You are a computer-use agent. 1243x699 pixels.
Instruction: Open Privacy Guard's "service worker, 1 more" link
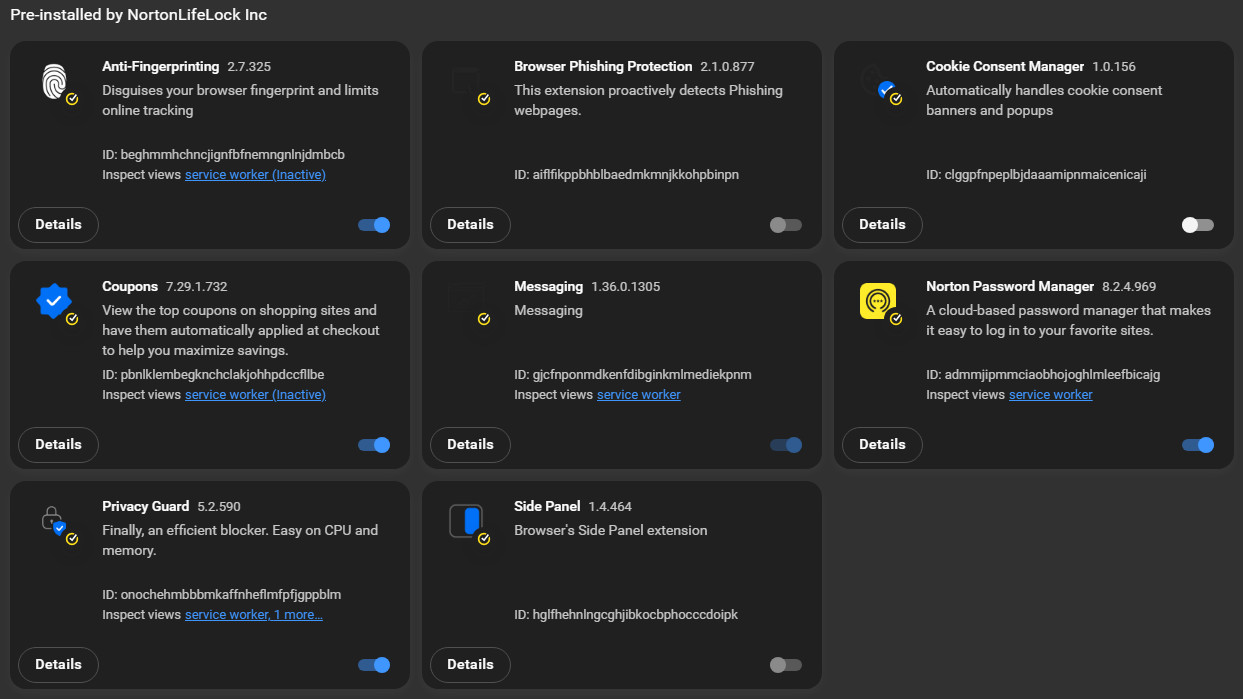pos(253,615)
